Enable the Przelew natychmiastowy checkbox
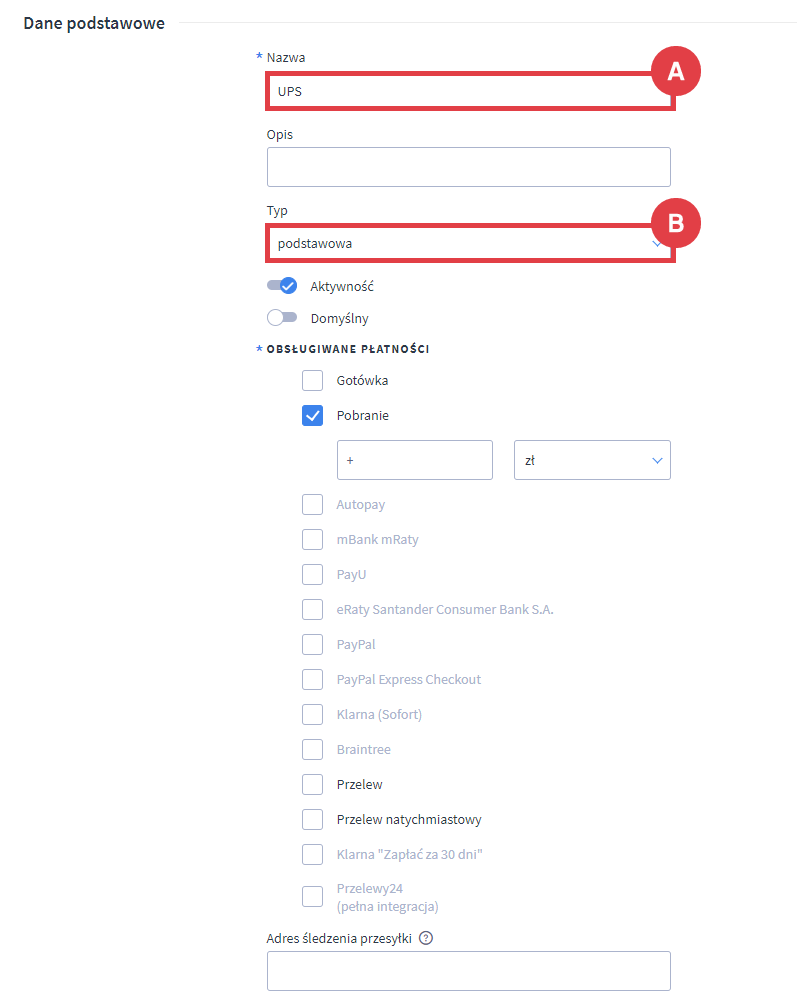 click(312, 820)
